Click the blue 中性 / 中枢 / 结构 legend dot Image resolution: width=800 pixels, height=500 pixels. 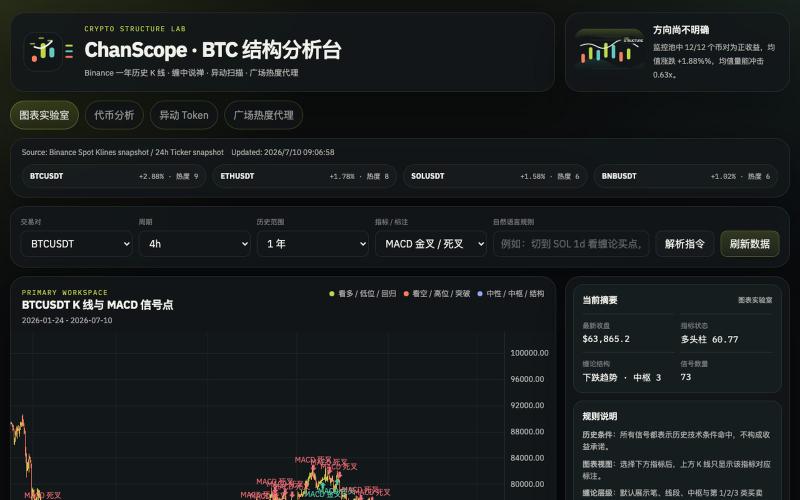pos(480,294)
